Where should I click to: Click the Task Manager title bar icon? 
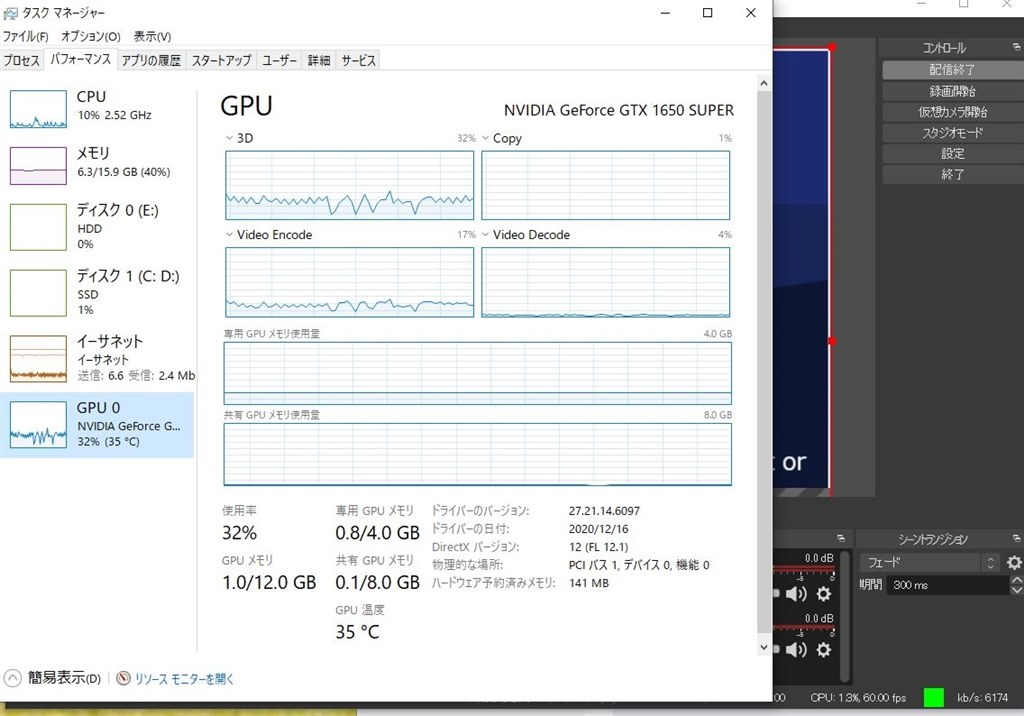[x=10, y=13]
